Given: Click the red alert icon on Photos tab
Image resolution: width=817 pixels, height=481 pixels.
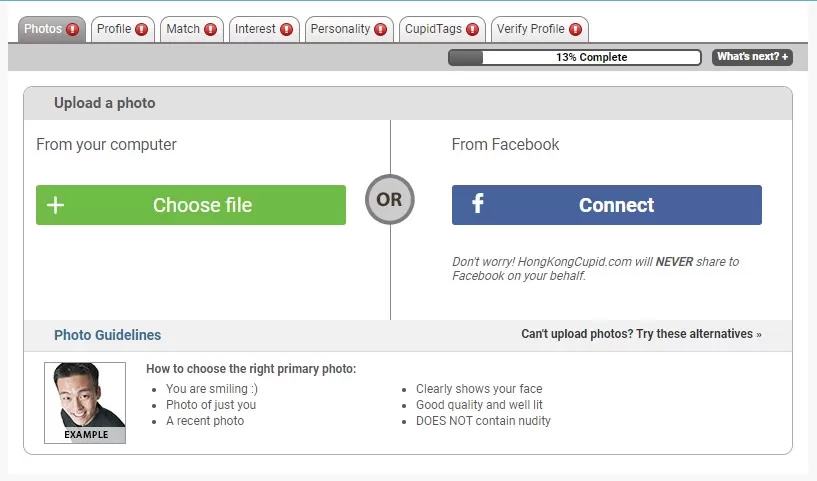Looking at the screenshot, I should 73,30.
